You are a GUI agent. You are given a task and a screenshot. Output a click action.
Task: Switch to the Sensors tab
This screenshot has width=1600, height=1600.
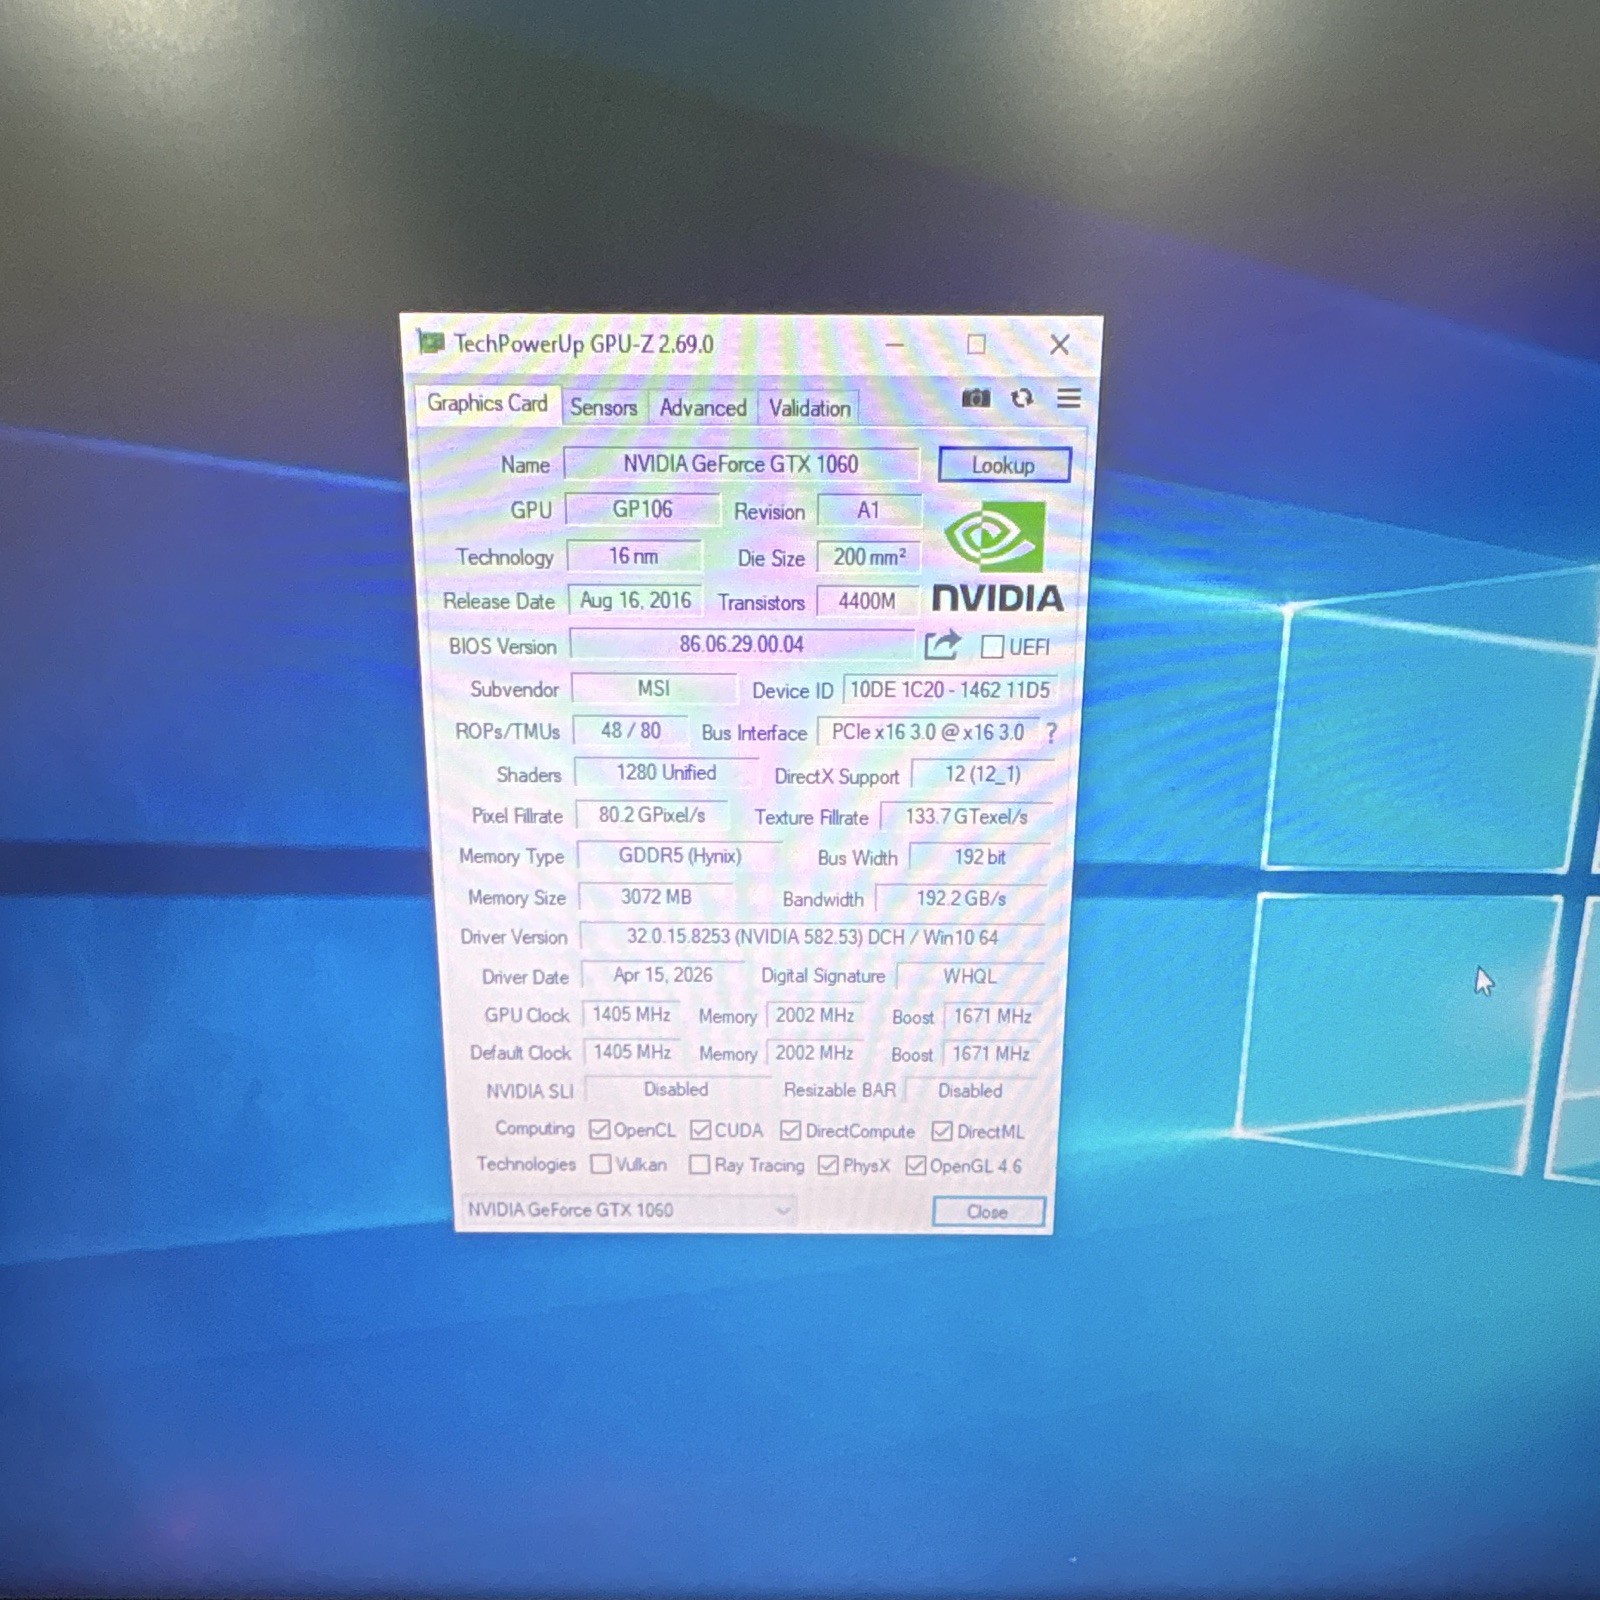pyautogui.click(x=603, y=407)
